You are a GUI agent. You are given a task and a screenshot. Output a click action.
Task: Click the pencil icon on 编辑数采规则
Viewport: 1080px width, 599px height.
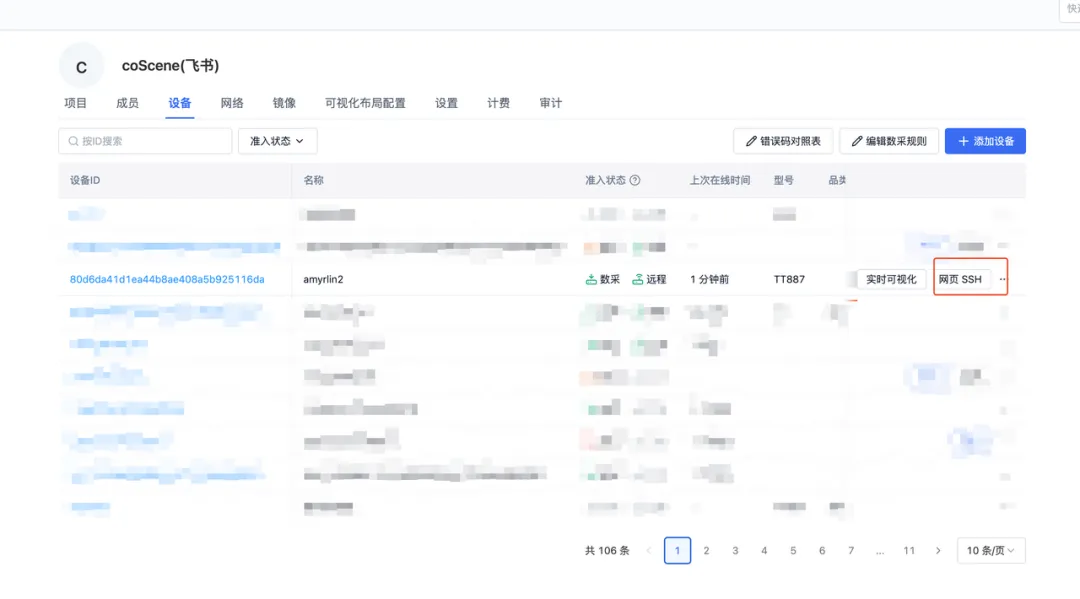point(857,141)
